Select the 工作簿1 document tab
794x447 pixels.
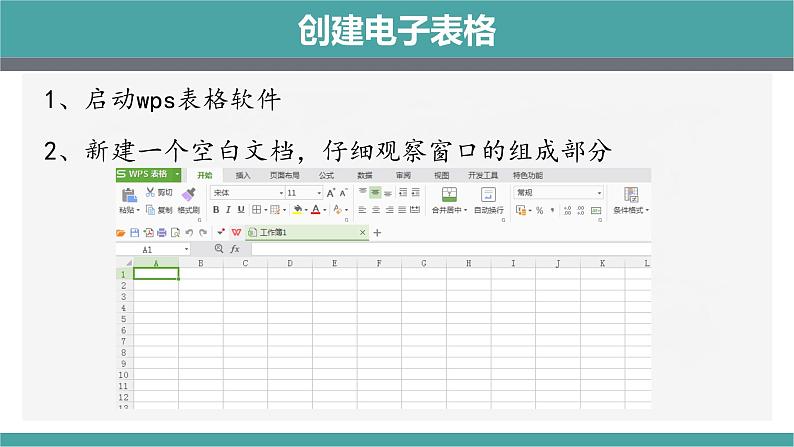(307, 232)
